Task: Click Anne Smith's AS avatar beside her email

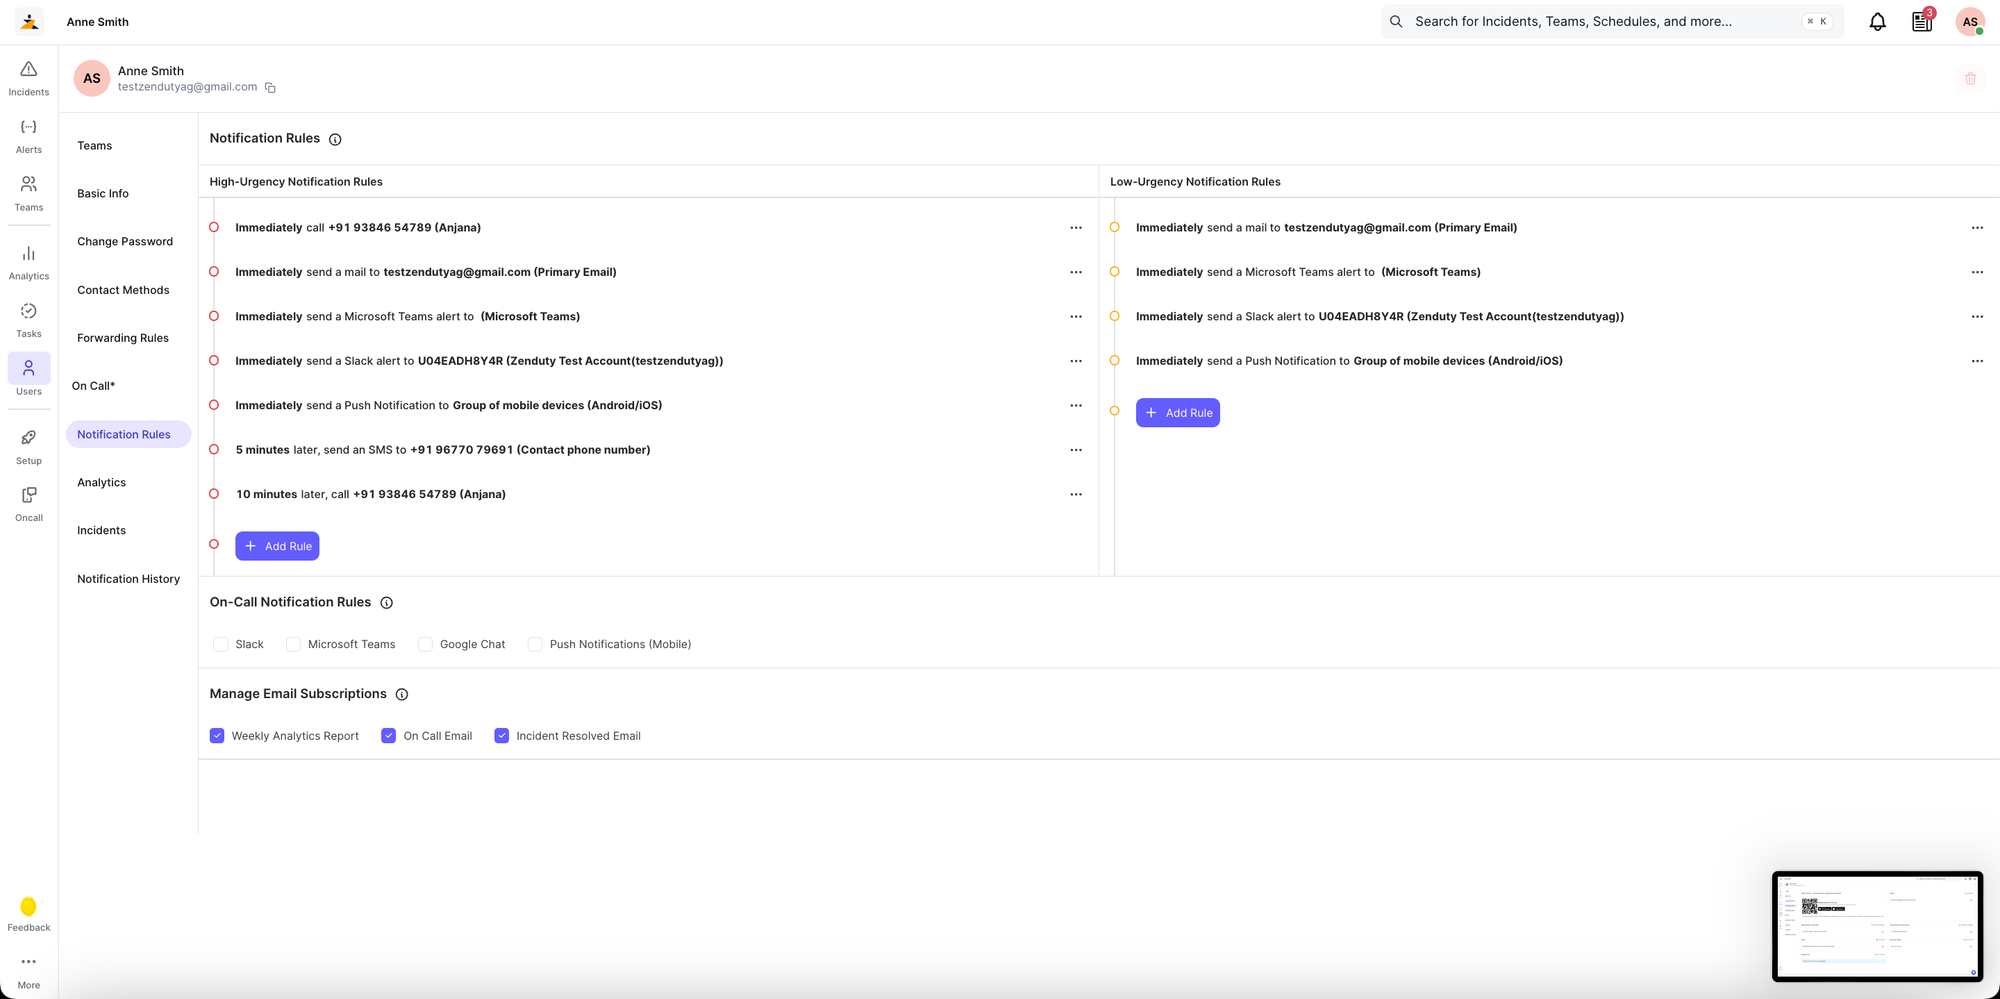Action: [x=92, y=78]
